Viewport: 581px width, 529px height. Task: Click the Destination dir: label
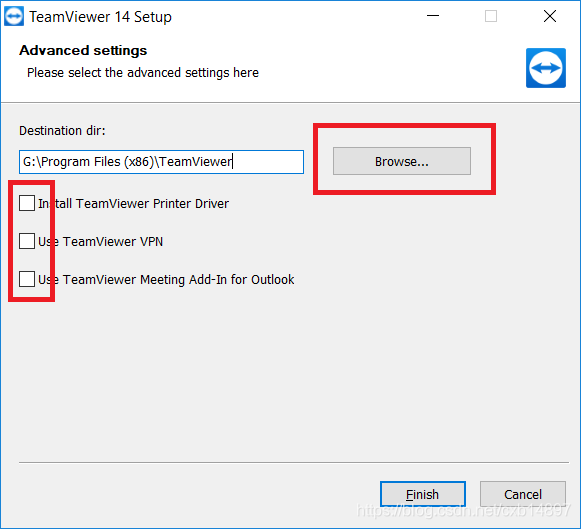tap(62, 131)
